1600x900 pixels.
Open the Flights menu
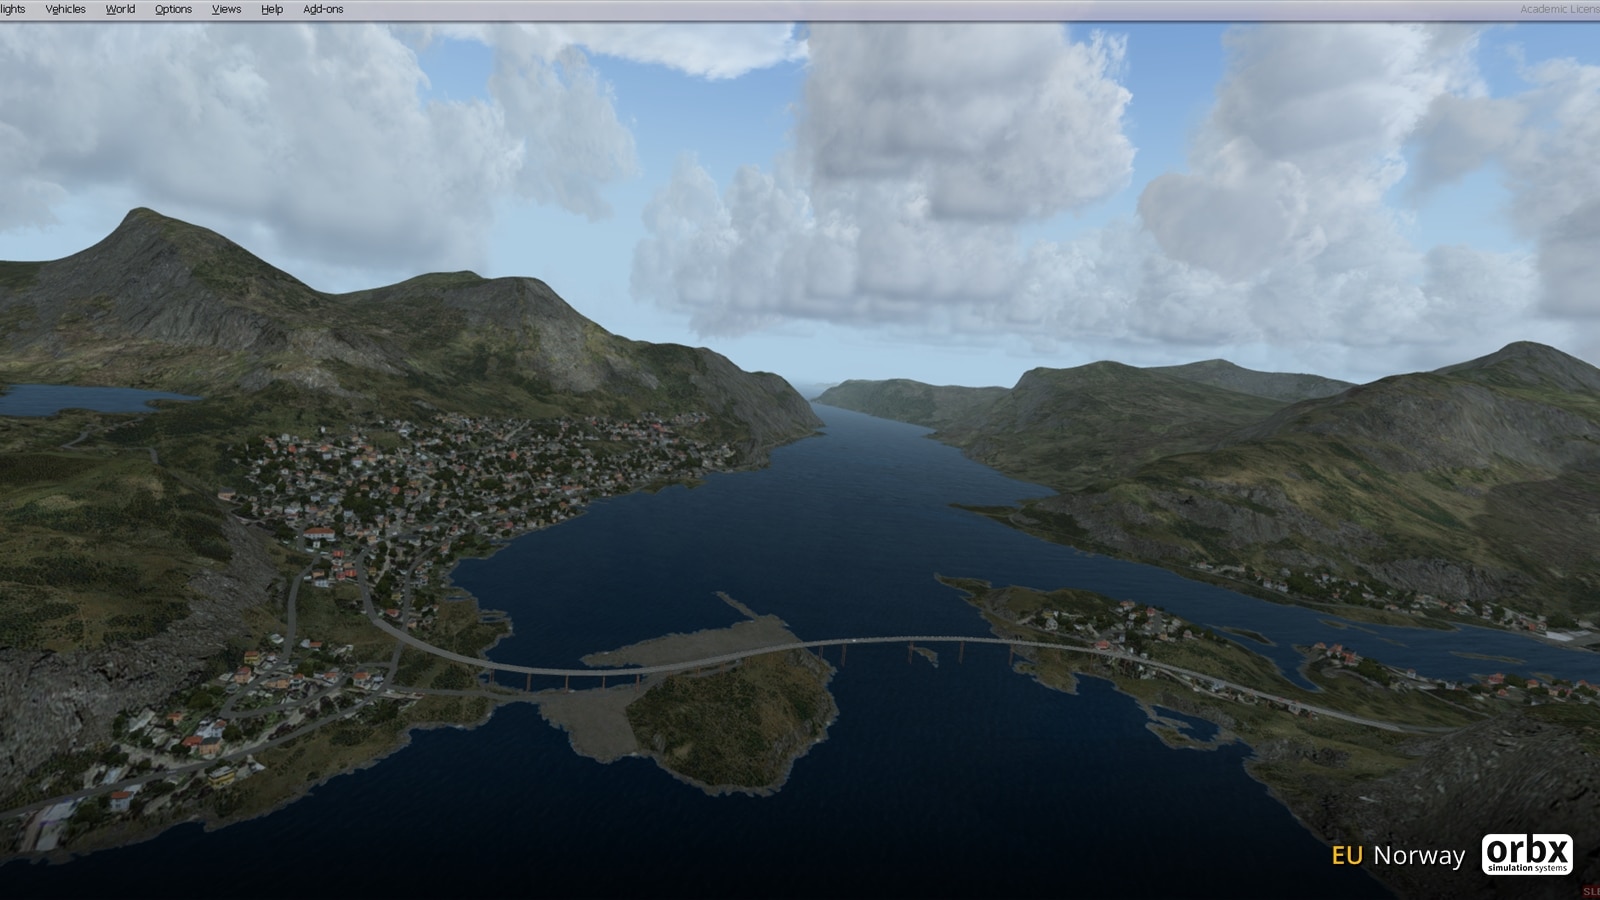coord(13,9)
